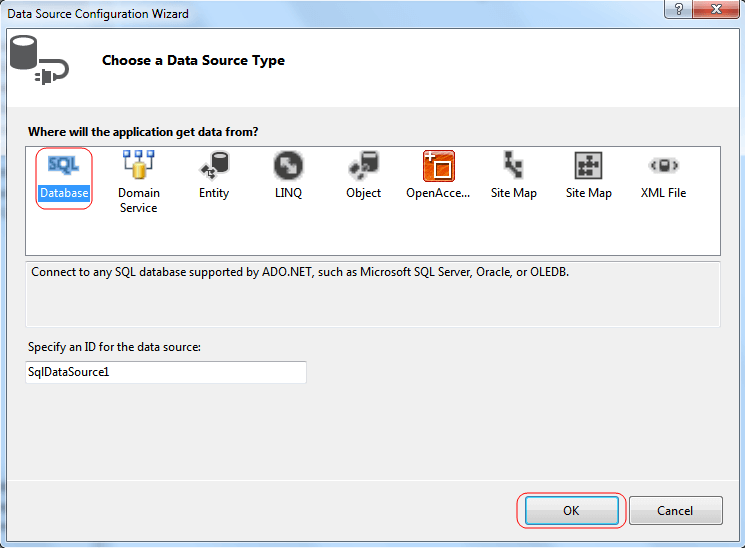Click the 'Choose a Data Source Type' heading
745x548 pixels.
[x=193, y=61]
